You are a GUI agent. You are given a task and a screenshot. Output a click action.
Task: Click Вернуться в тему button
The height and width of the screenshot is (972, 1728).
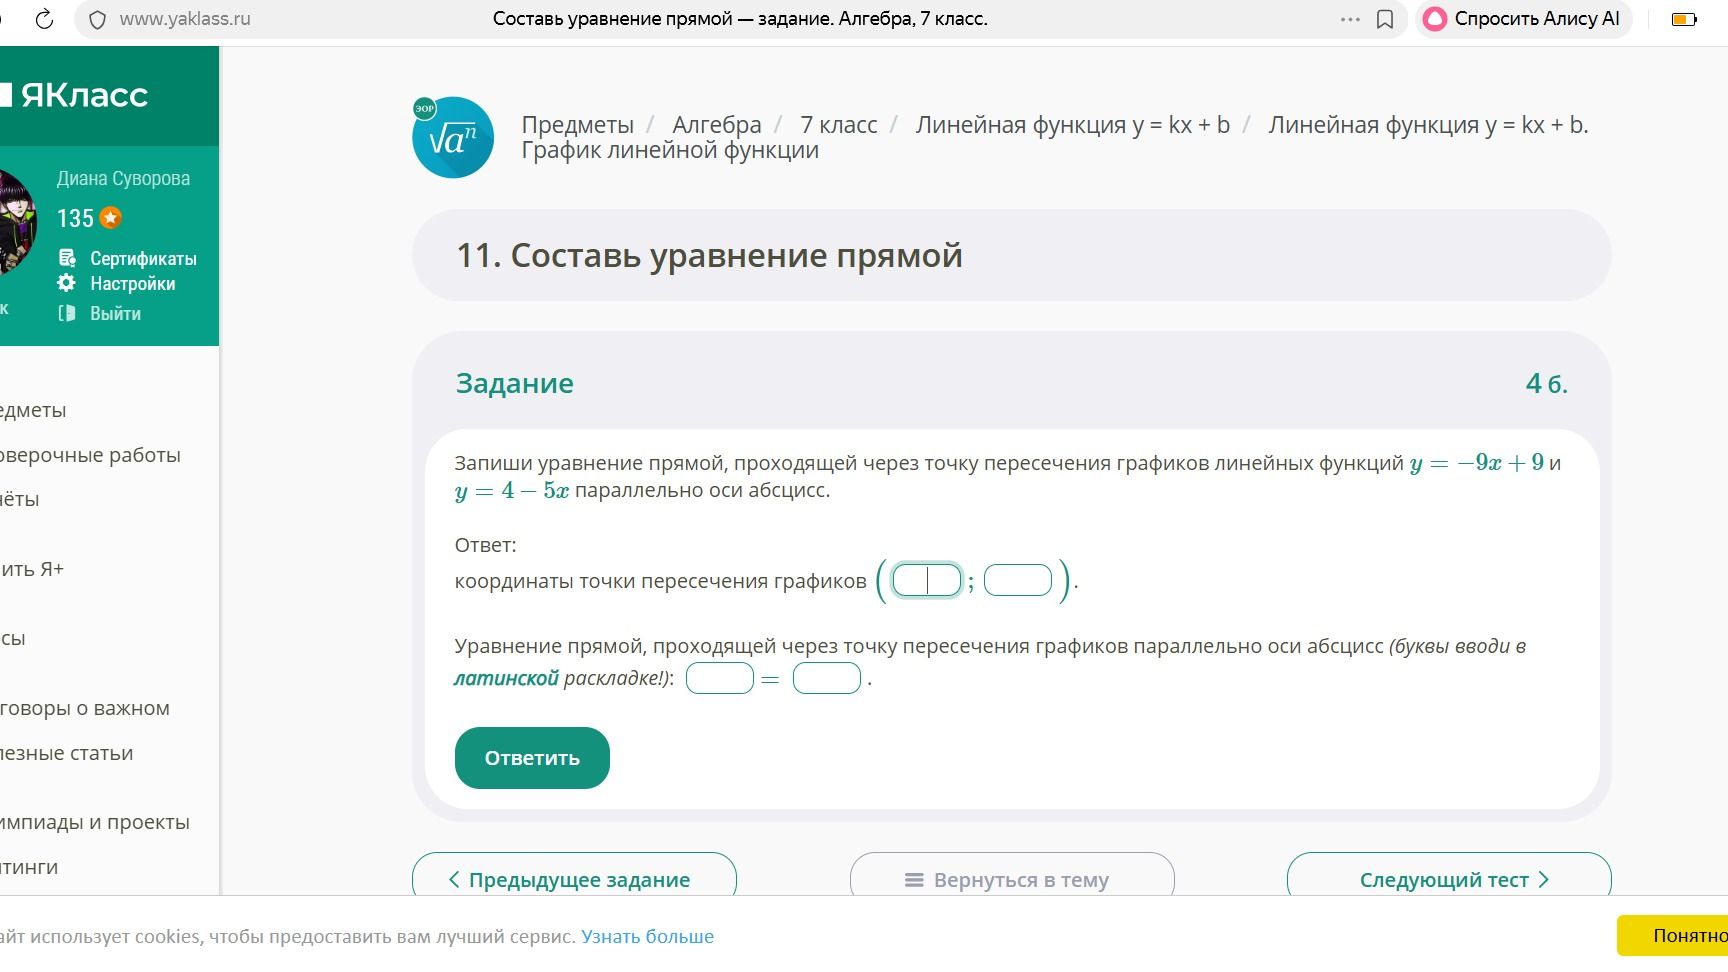tap(1012, 879)
